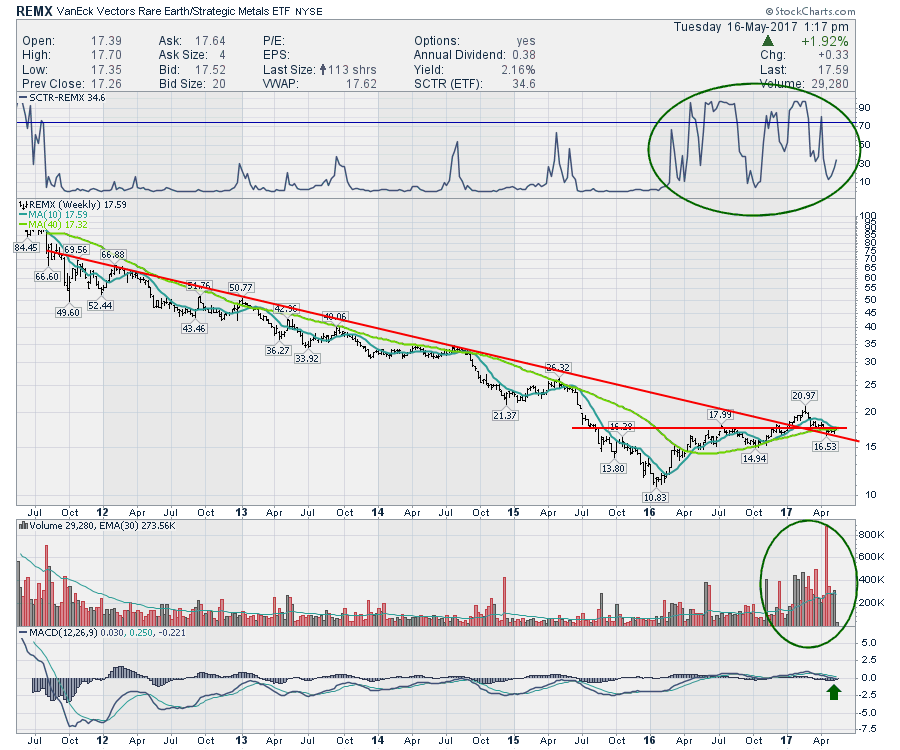
Task: Click the SCTR (ETF) value 34.6 in header
Action: click(x=524, y=84)
